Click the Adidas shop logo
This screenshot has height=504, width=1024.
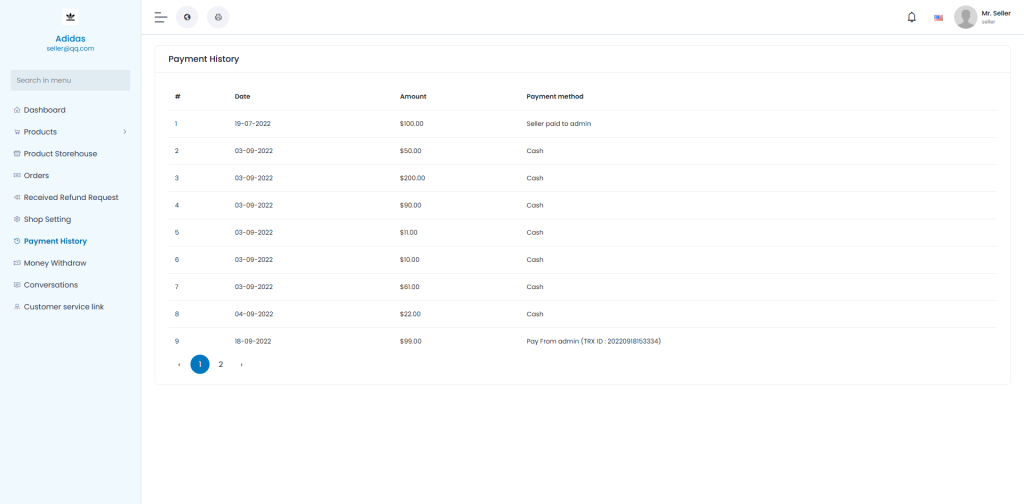pyautogui.click(x=70, y=17)
